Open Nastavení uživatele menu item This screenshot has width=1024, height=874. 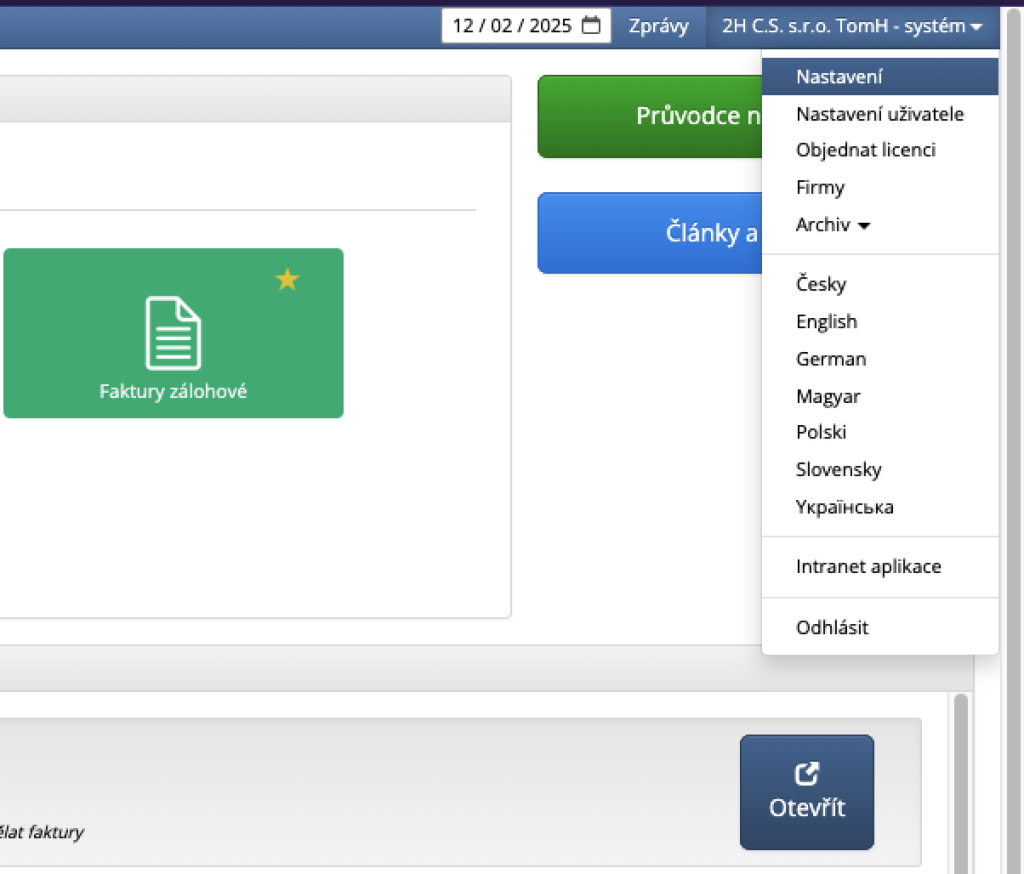click(x=879, y=114)
